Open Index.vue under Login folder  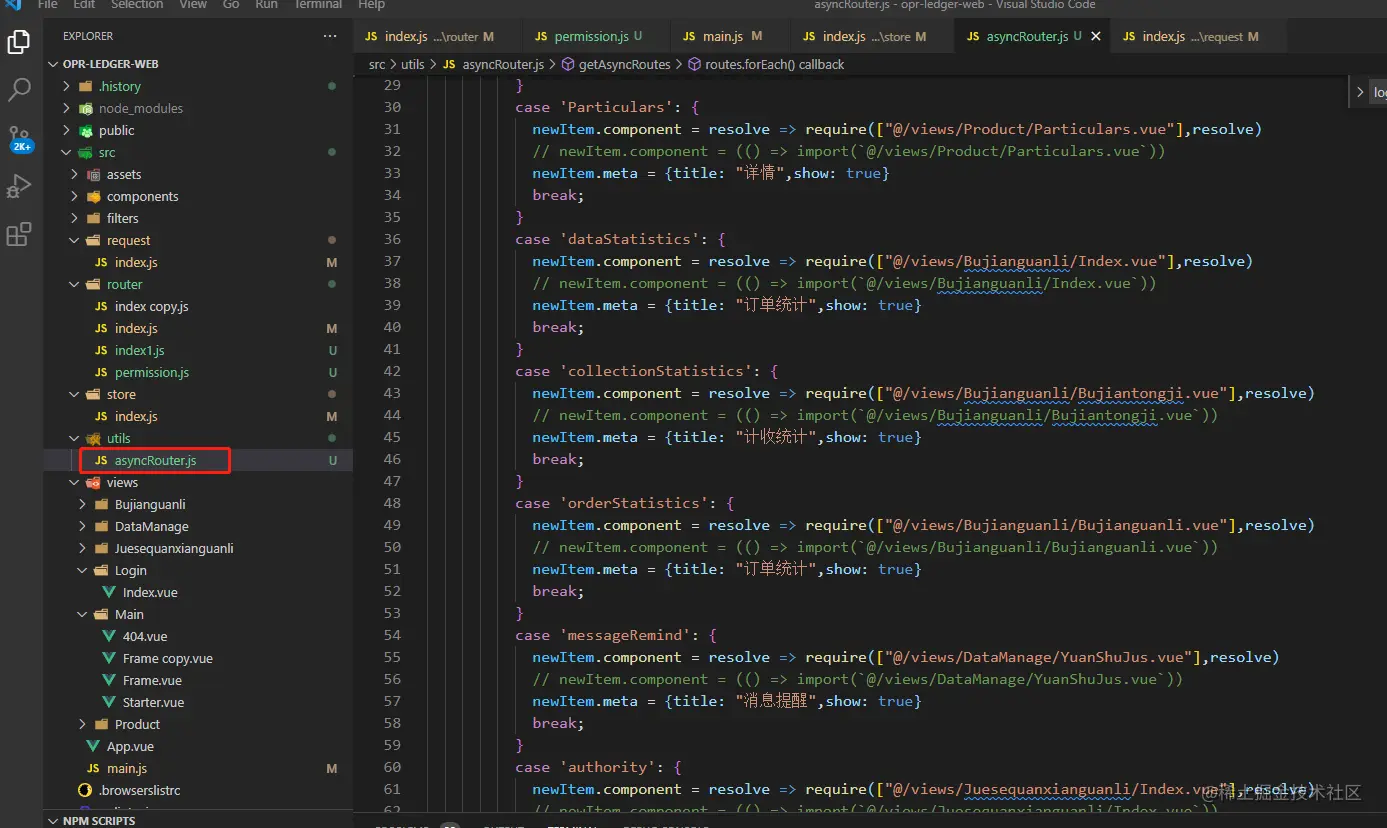coord(198,592)
